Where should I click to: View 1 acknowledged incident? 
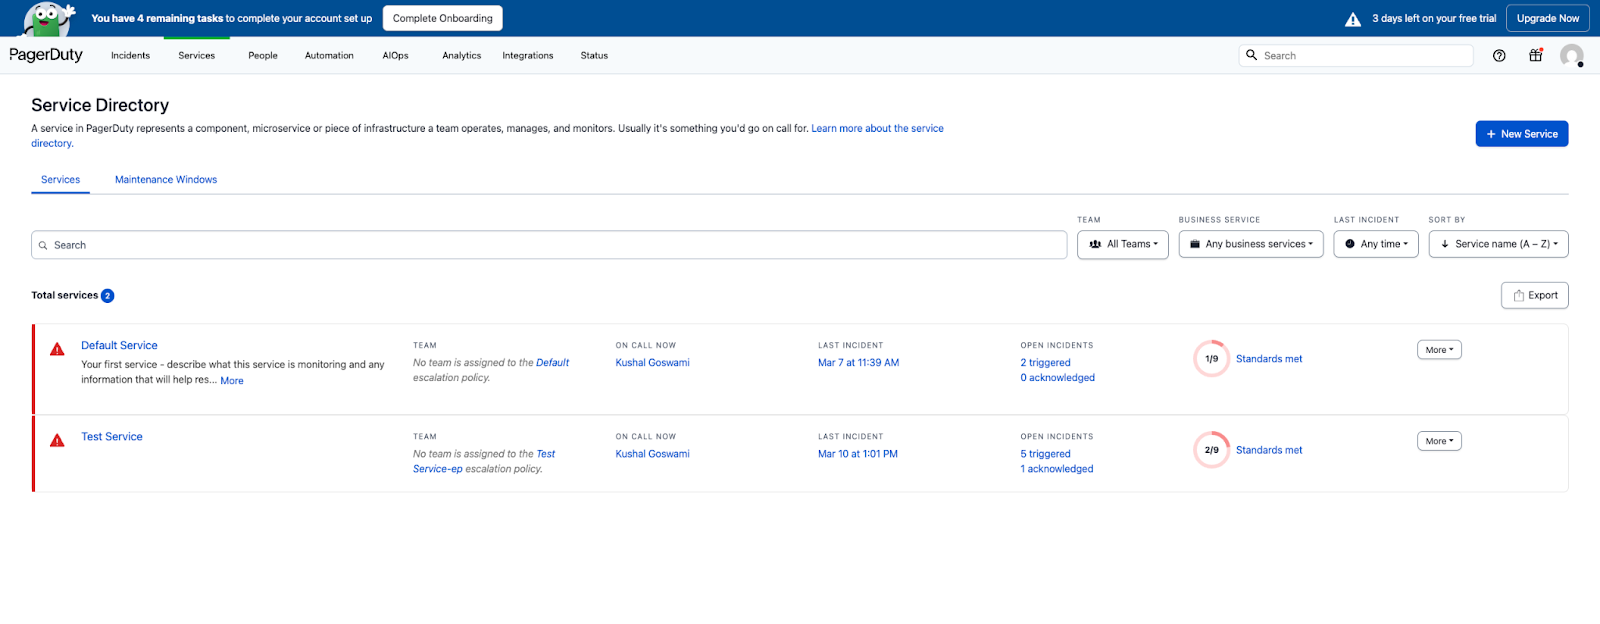click(x=1057, y=469)
